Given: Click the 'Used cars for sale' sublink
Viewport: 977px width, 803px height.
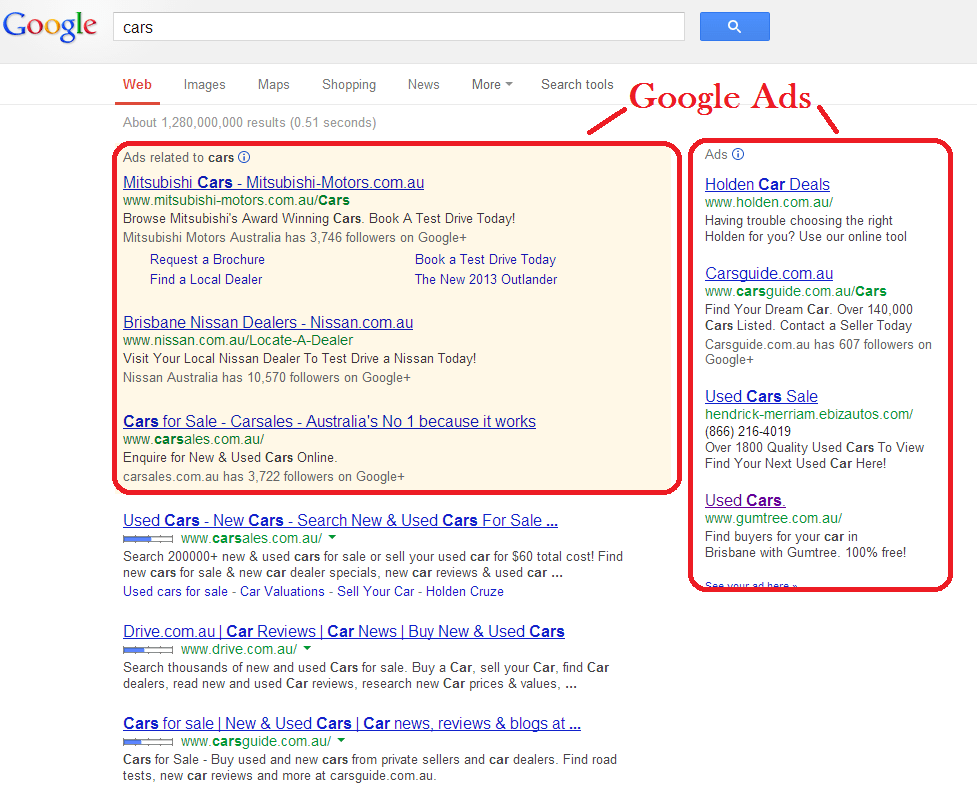Looking at the screenshot, I should [x=176, y=591].
